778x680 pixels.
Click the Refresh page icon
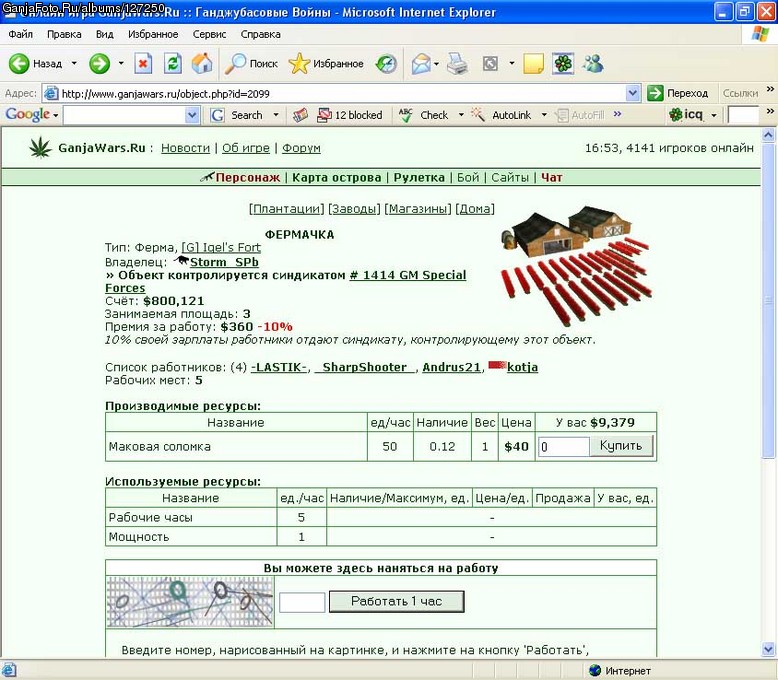tap(173, 64)
